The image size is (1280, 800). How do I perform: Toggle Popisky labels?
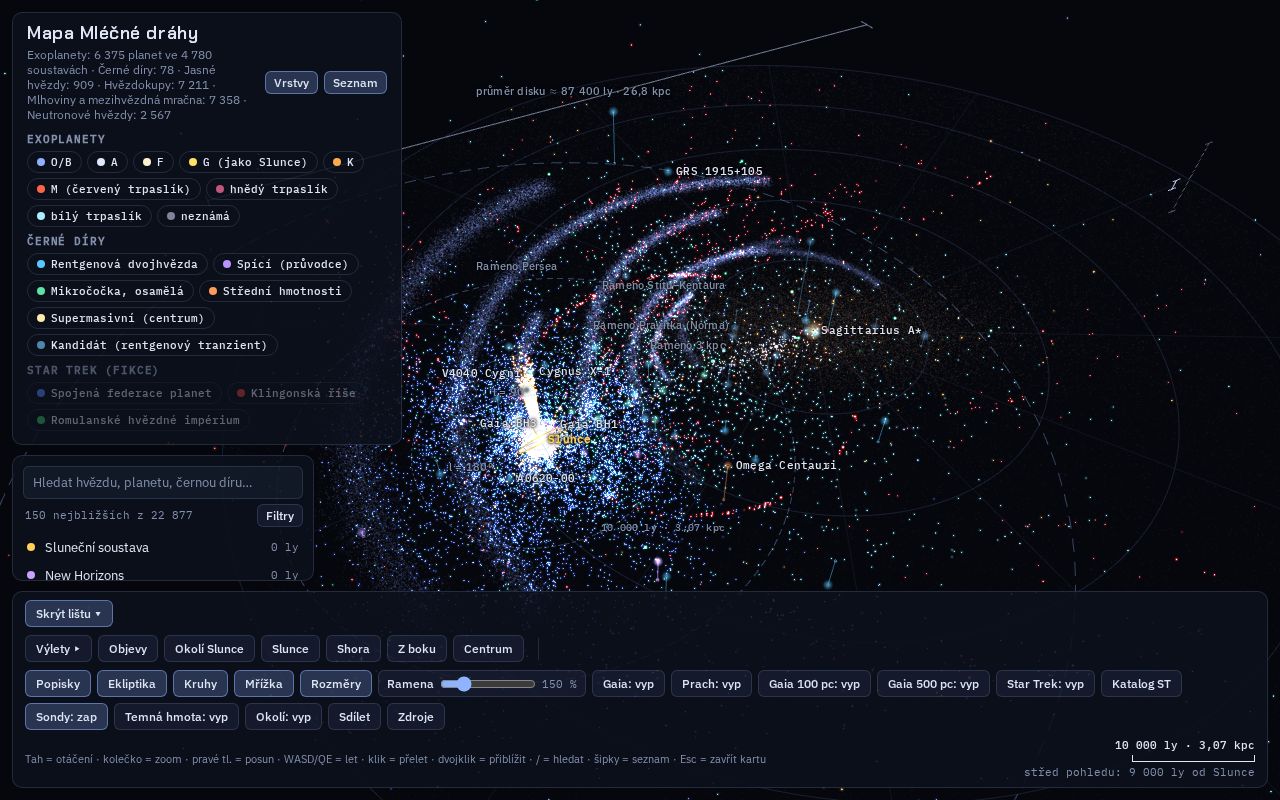tap(58, 684)
